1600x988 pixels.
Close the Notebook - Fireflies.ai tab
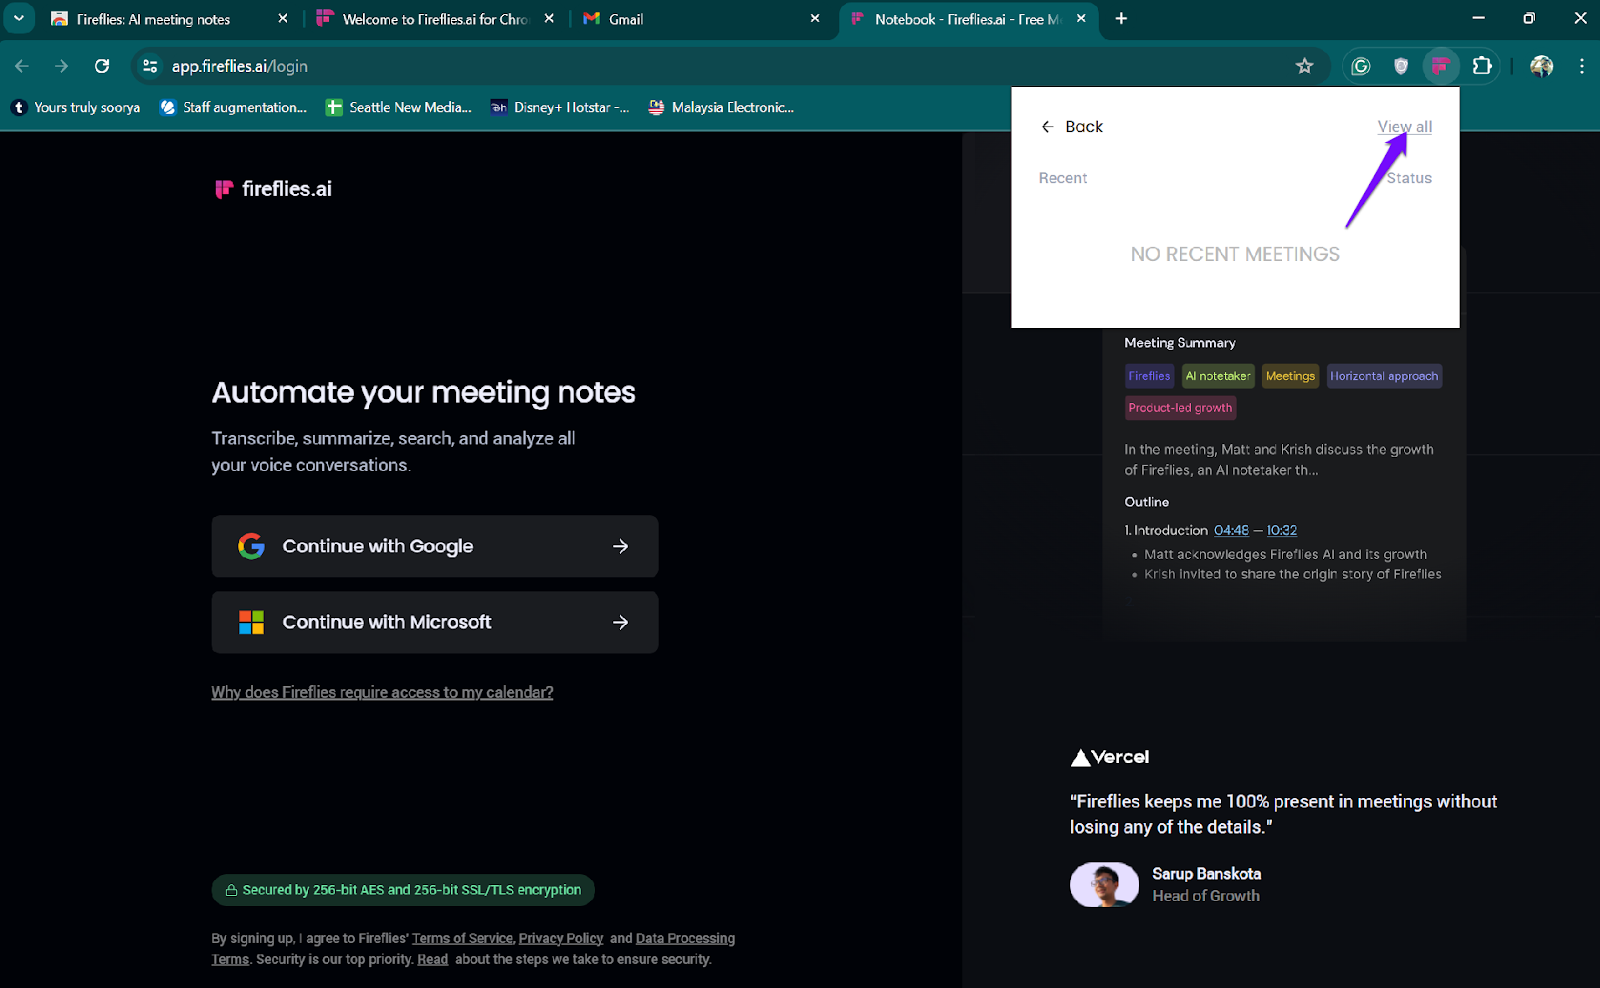tap(1081, 18)
